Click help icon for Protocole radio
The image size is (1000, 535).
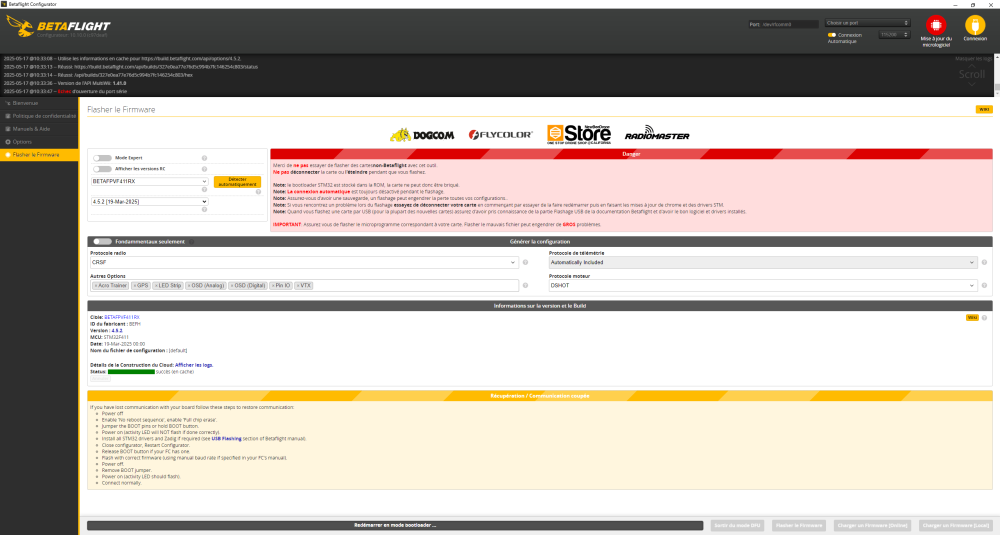[x=526, y=262]
